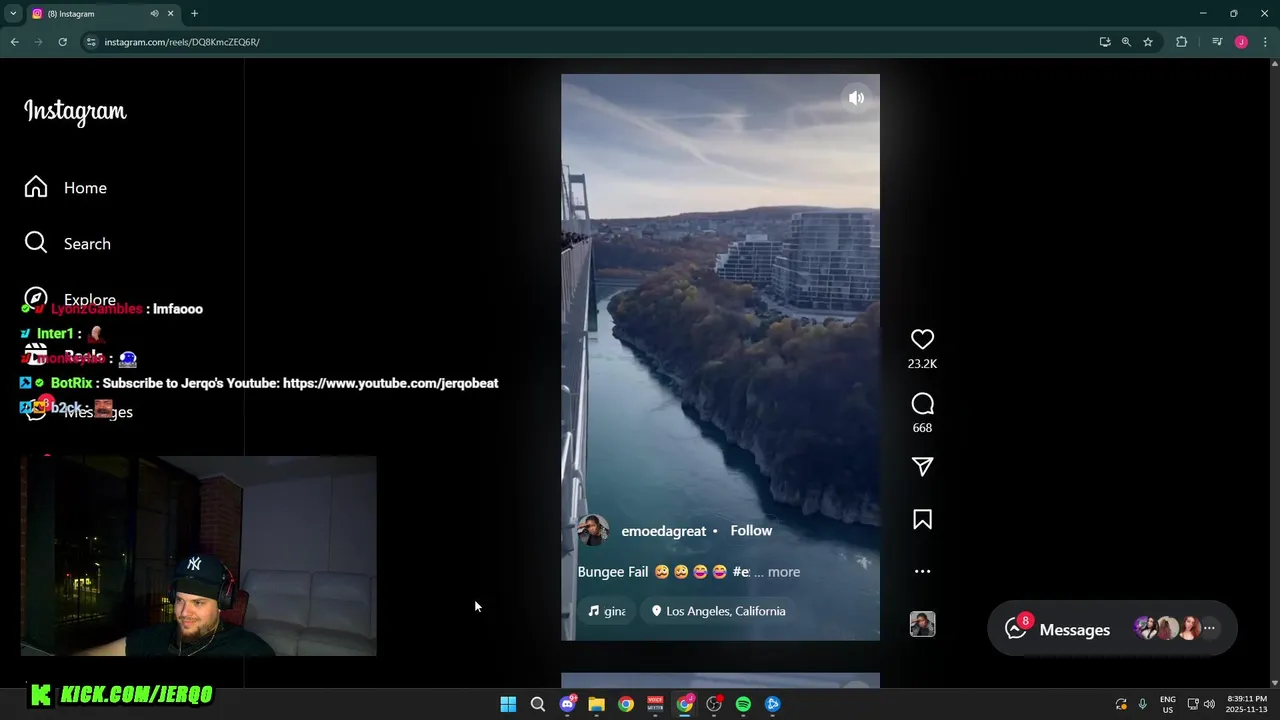Open Instagram Search in the sidebar

[x=68, y=244]
